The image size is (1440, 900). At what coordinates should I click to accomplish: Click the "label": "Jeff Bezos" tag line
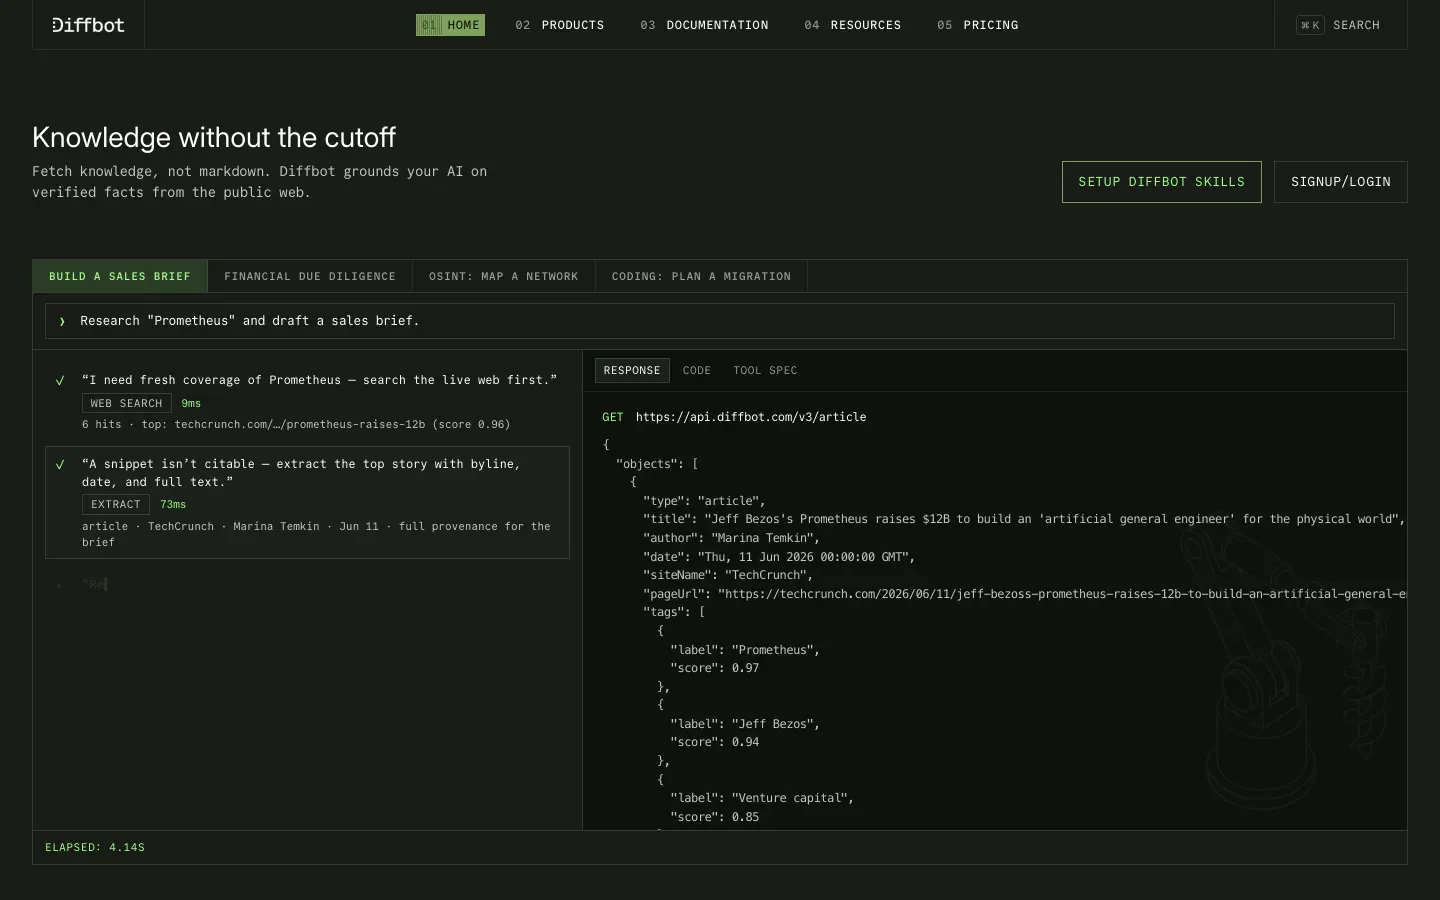[x=745, y=724]
